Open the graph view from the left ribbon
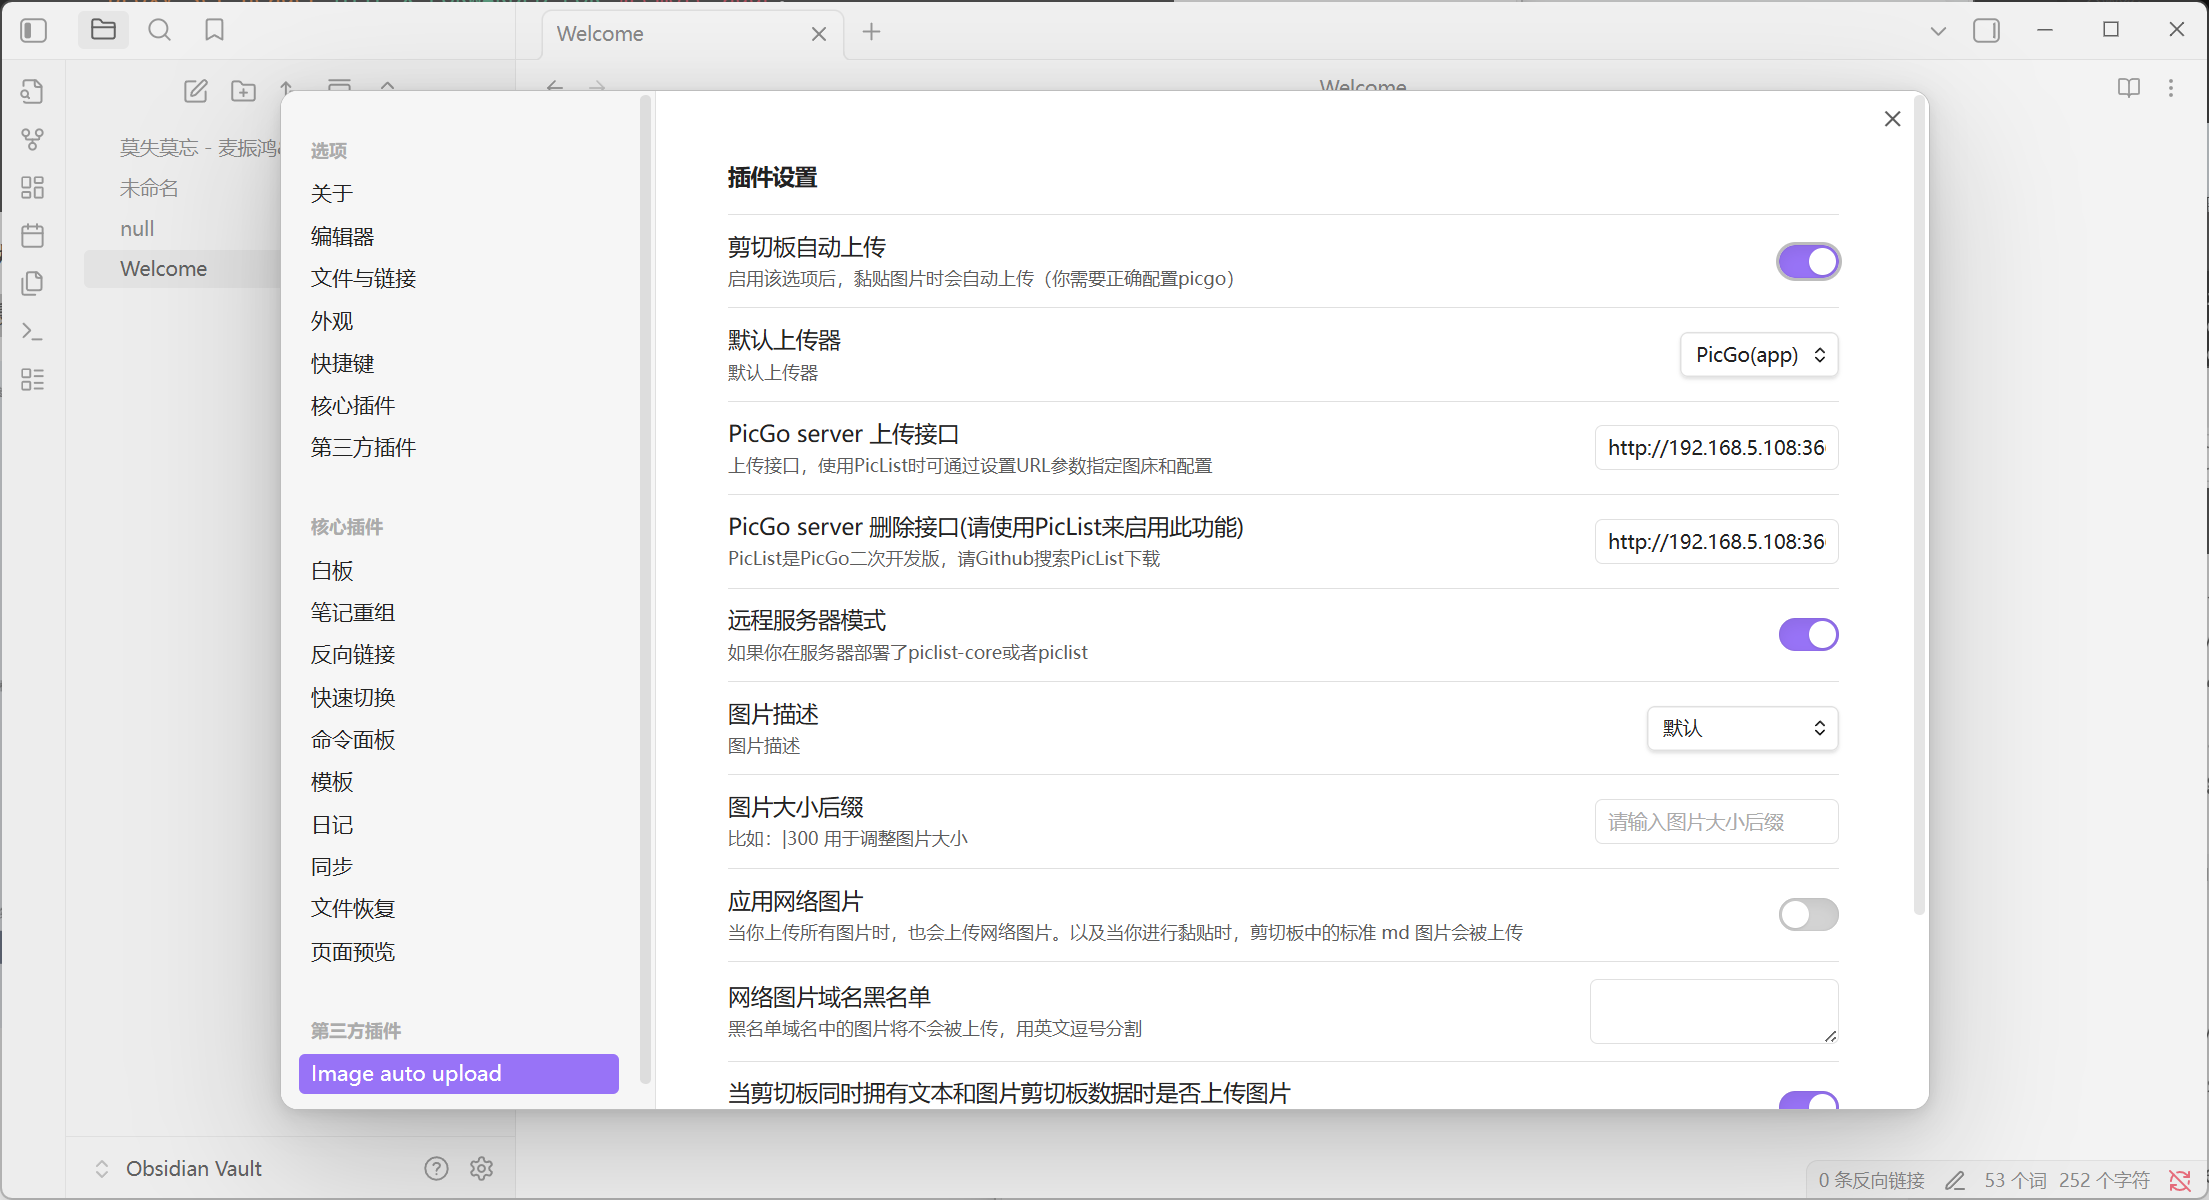The height and width of the screenshot is (1200, 2209). (x=33, y=139)
